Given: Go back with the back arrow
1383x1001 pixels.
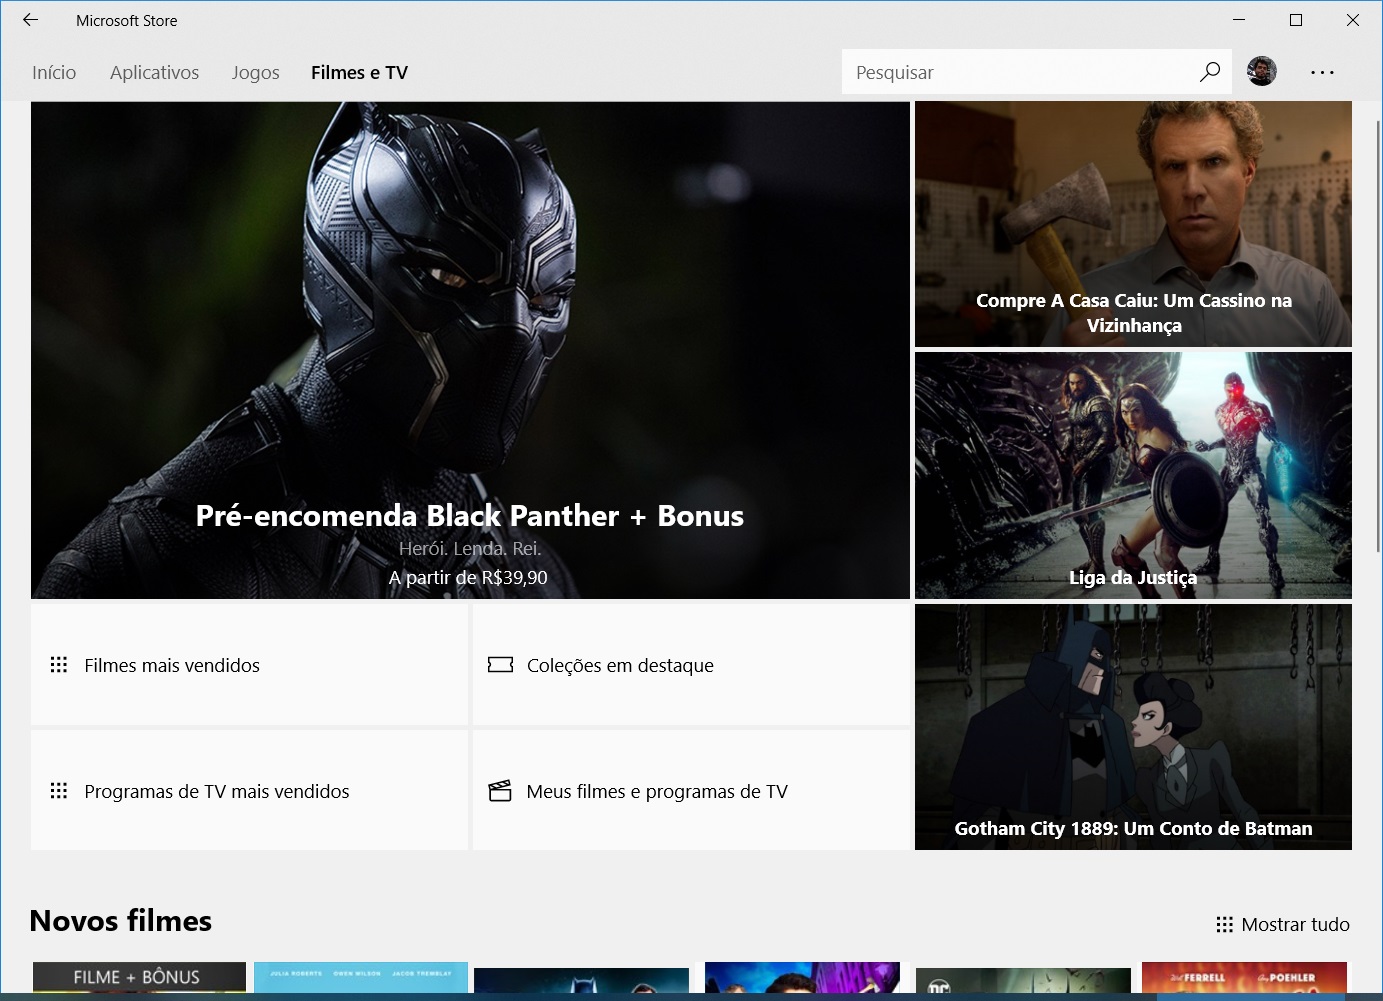Looking at the screenshot, I should pos(30,20).
